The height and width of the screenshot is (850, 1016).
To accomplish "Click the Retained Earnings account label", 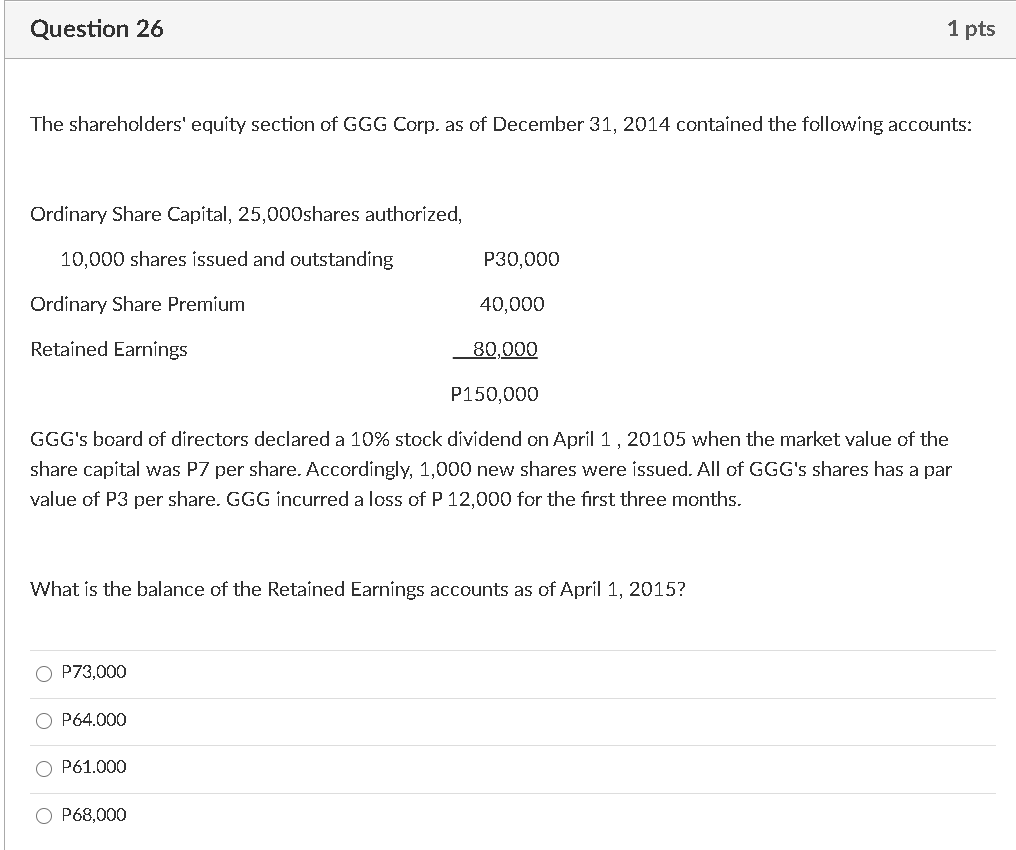I will point(109,349).
